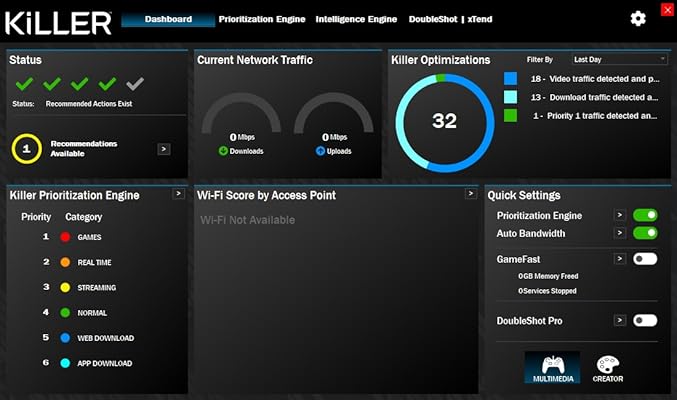This screenshot has height=400, width=677.
Task: Click the light cyan Download traffic swatch
Action: pos(510,97)
